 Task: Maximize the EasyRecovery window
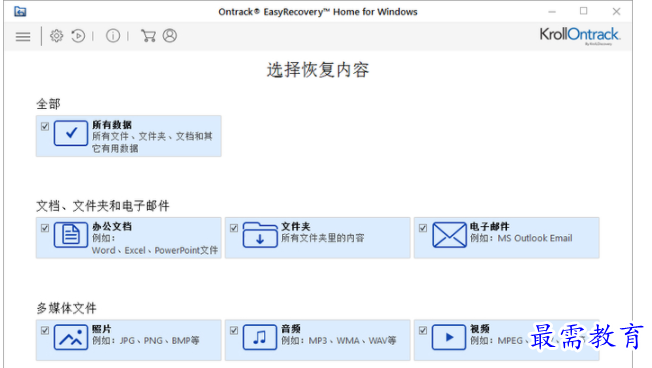tap(584, 11)
